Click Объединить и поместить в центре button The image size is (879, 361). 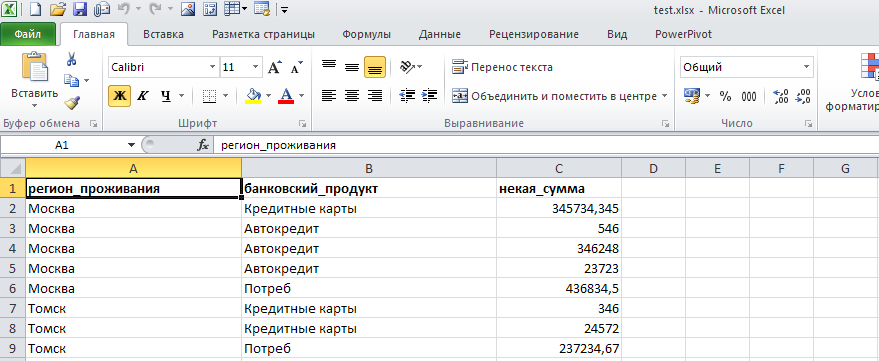554,96
